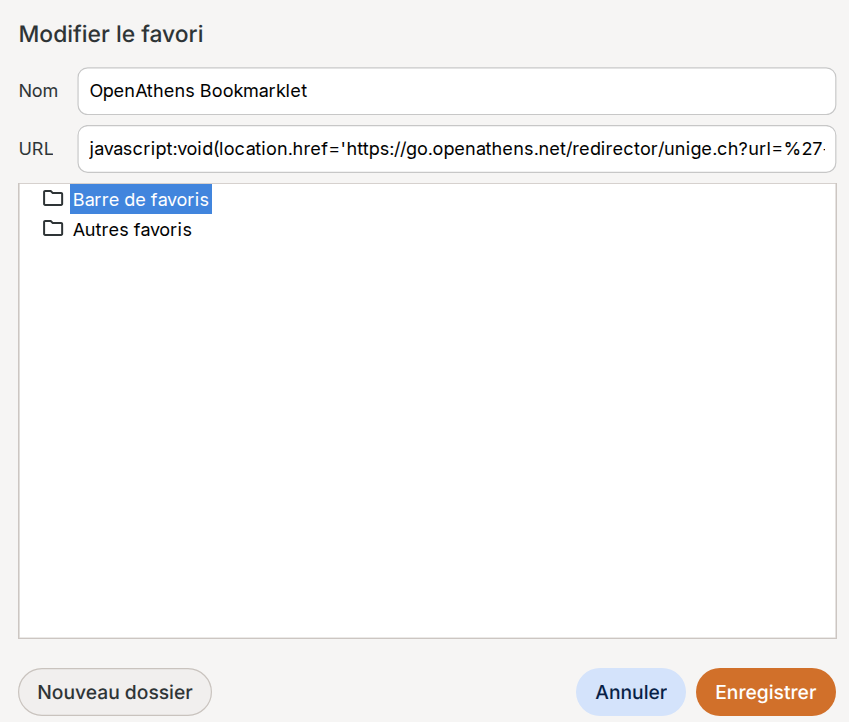Viewport: 849px width, 722px height.
Task: Click the URL field label
Action: pyautogui.click(x=36, y=148)
